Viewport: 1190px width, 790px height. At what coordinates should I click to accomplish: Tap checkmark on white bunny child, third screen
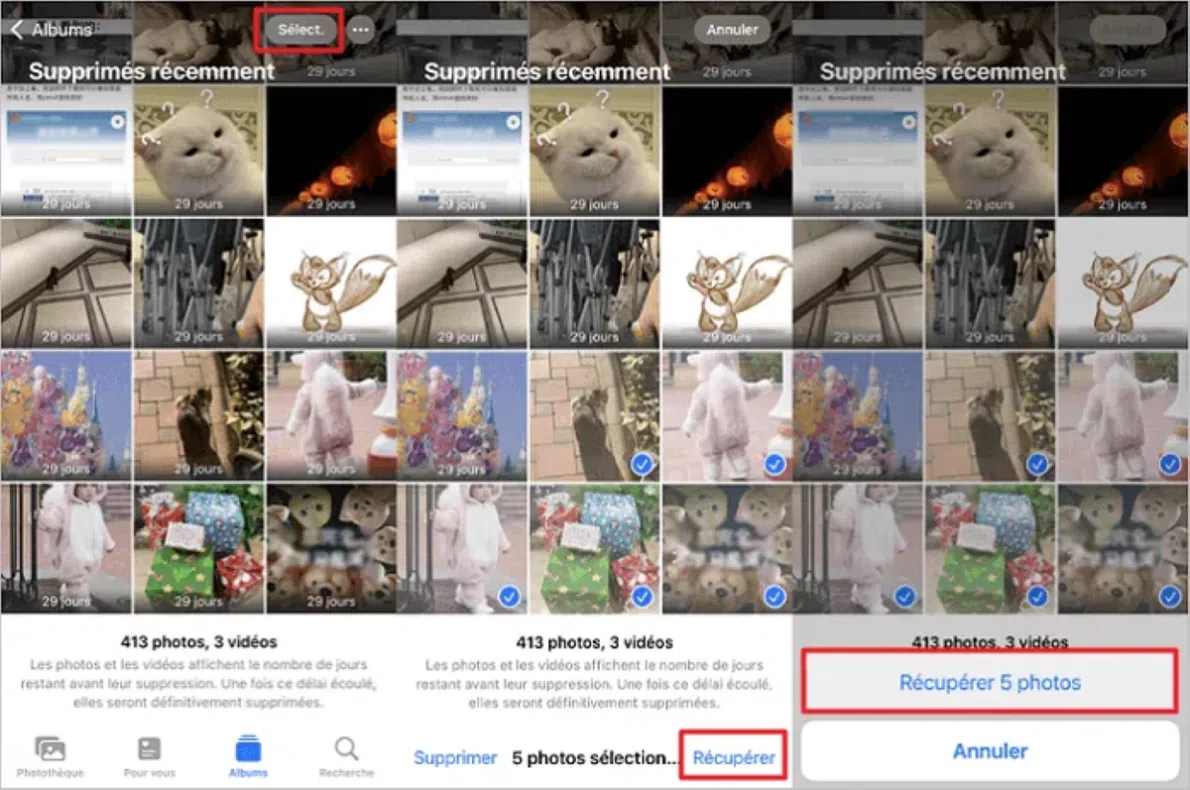tap(905, 596)
